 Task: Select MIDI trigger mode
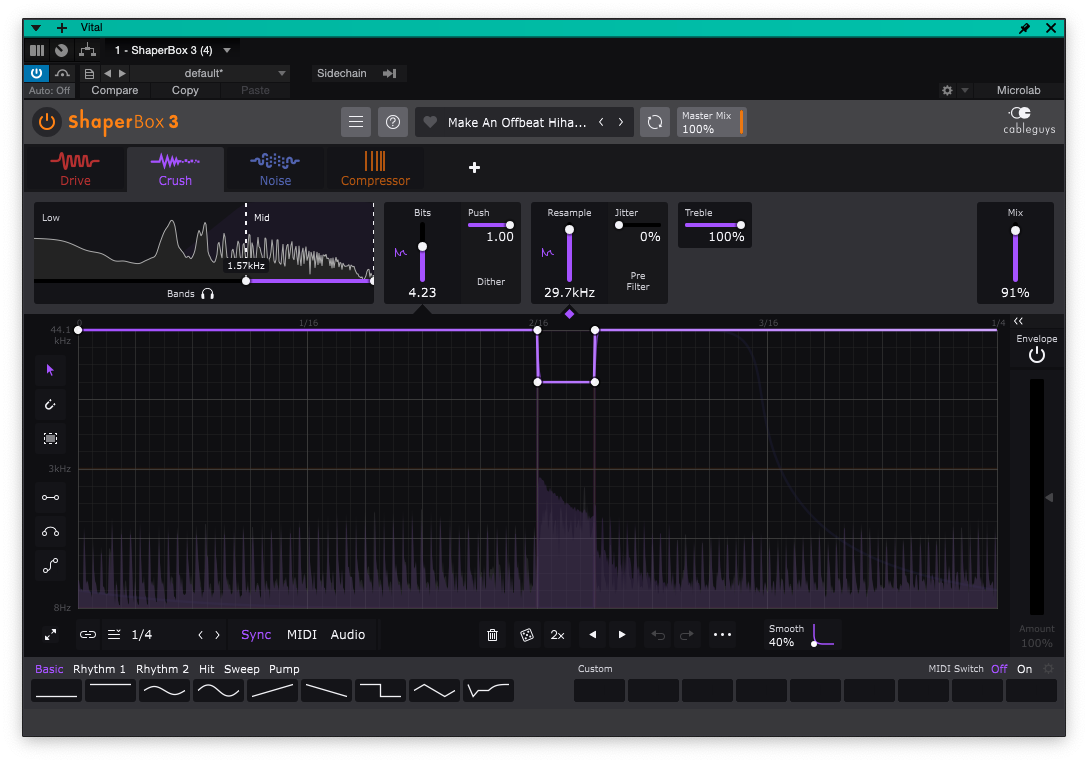(302, 635)
